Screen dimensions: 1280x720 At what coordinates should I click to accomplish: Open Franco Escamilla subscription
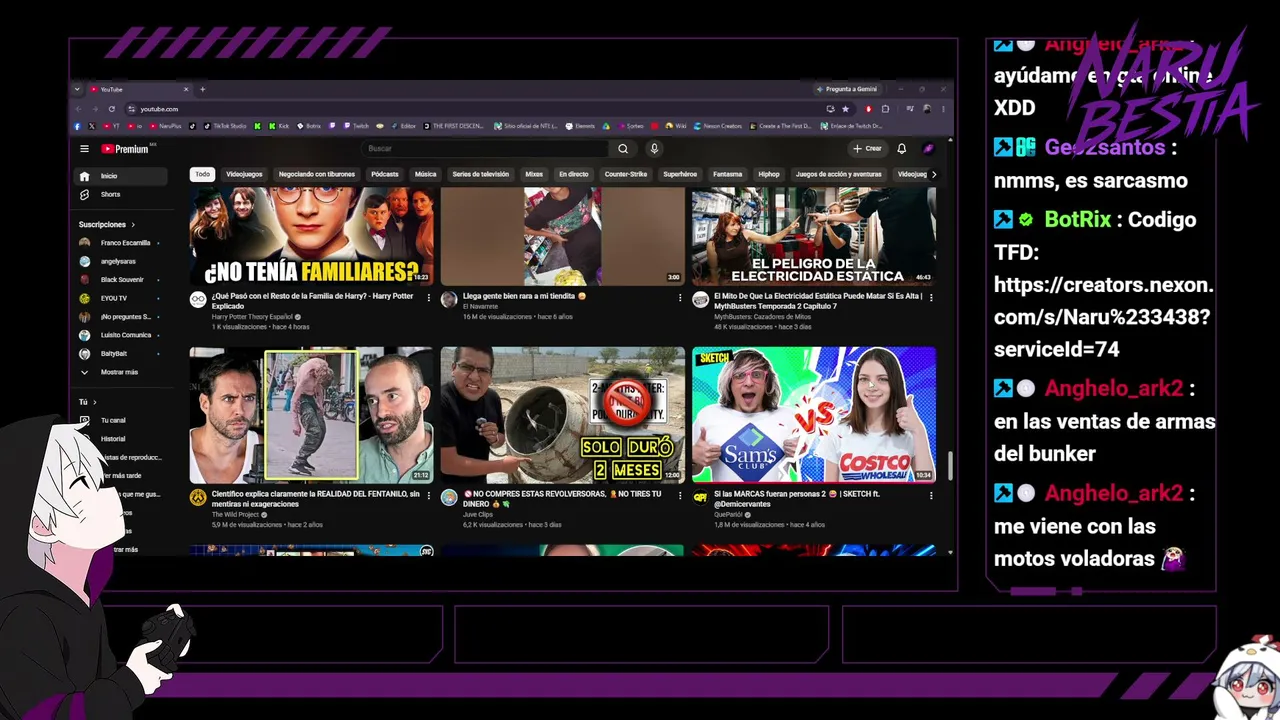122,243
